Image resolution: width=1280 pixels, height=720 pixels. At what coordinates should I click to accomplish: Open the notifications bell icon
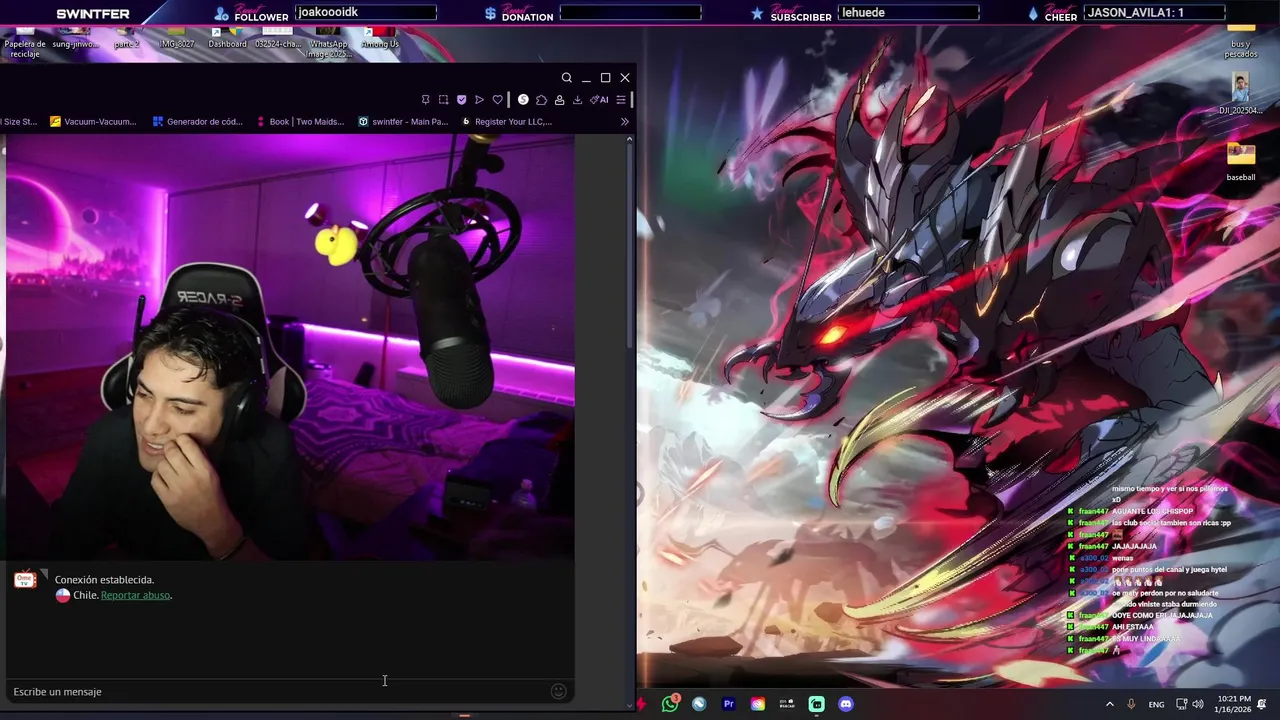1263,704
